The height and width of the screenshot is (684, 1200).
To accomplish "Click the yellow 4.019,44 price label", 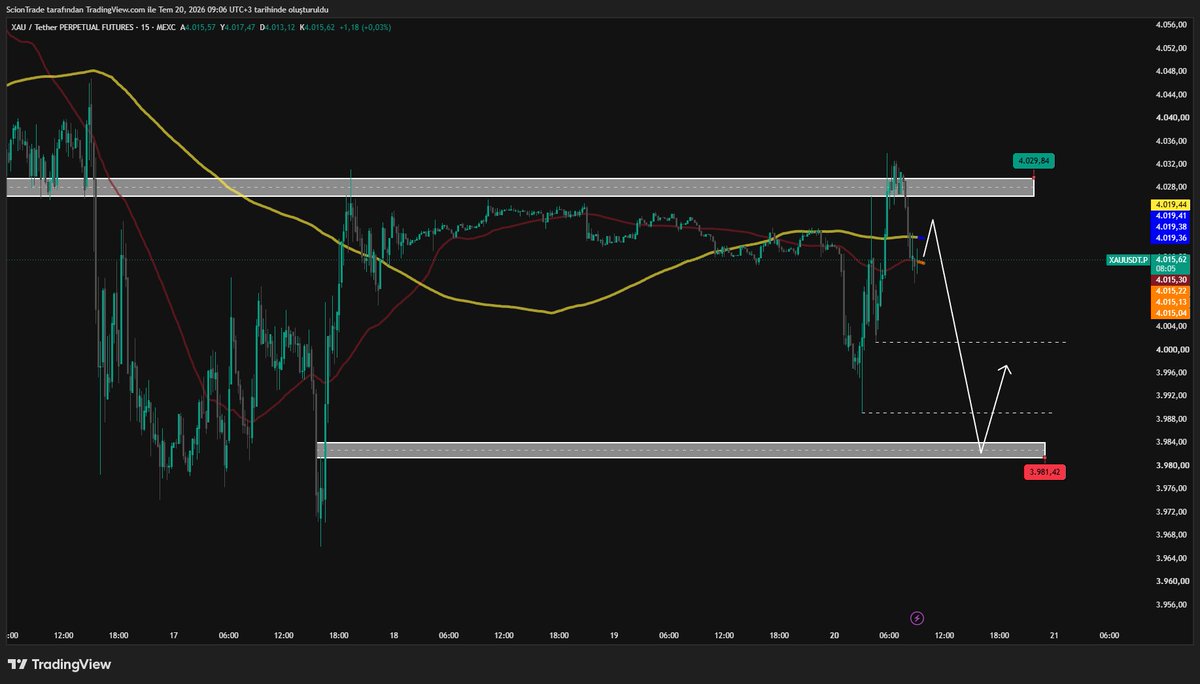I will coord(1169,204).
